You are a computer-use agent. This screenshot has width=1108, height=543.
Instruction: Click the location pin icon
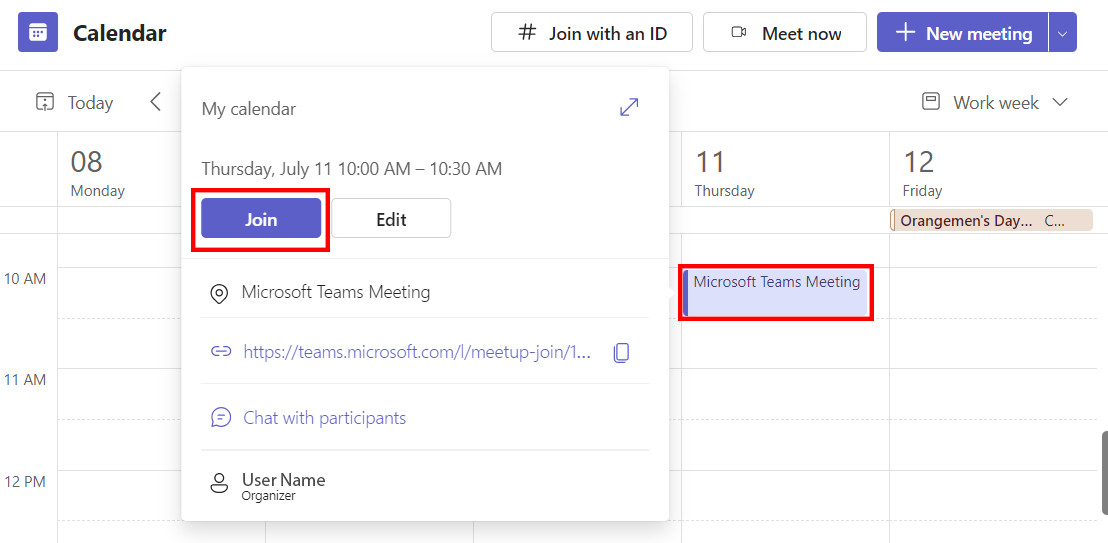point(219,294)
